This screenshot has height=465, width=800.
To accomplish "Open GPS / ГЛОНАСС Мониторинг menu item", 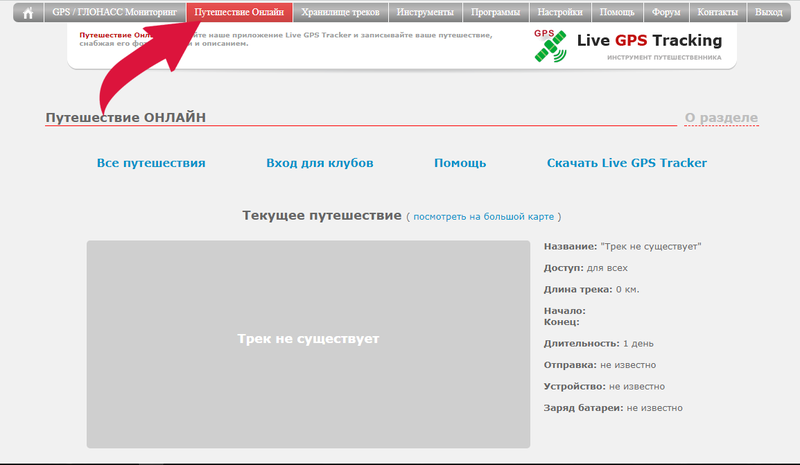I will (x=113, y=13).
